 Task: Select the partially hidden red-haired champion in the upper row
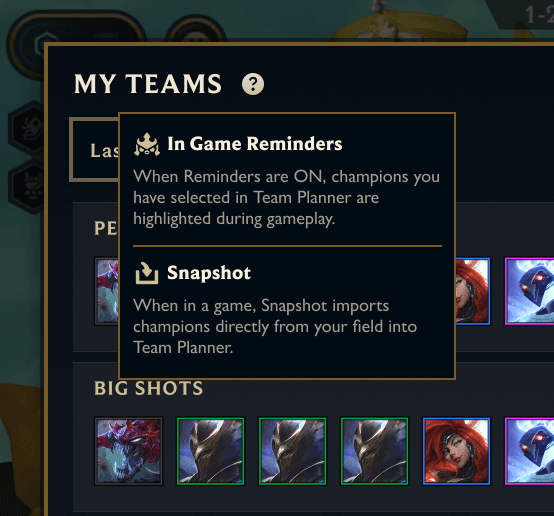(473, 291)
